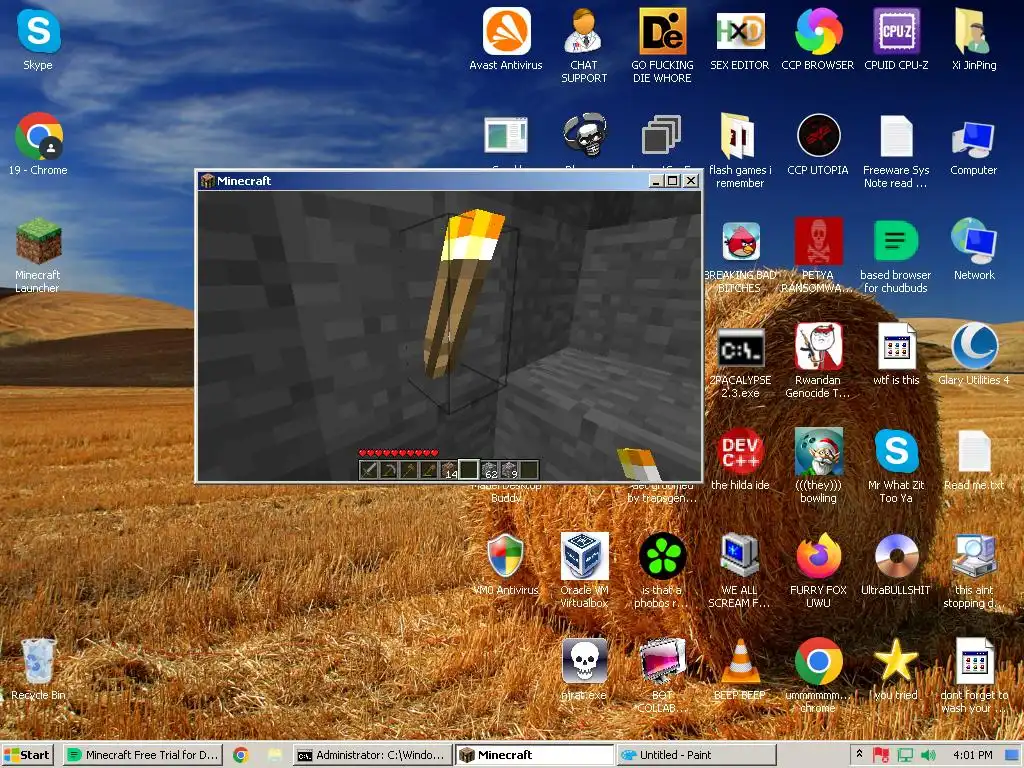
Task: Select the hotbar slot showing count 14
Action: [x=449, y=469]
